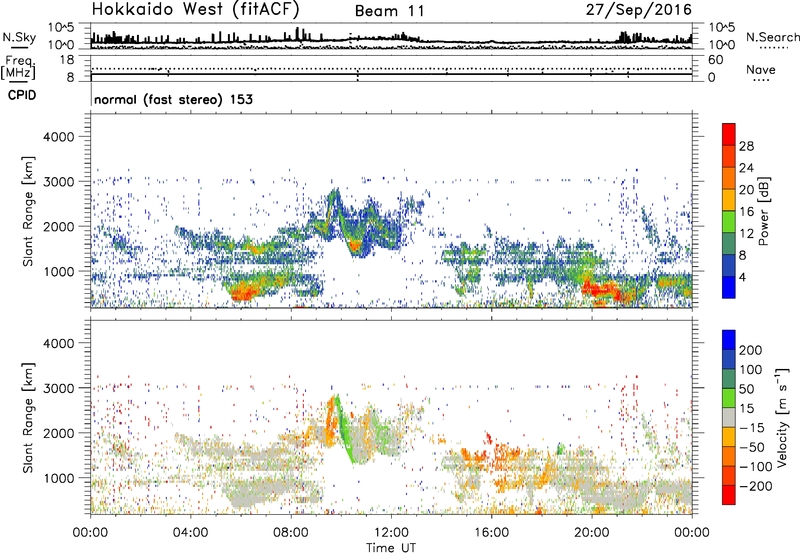This screenshot has width=800, height=554.
Task: Click the '20:00' time axis label
Action: coord(591,533)
